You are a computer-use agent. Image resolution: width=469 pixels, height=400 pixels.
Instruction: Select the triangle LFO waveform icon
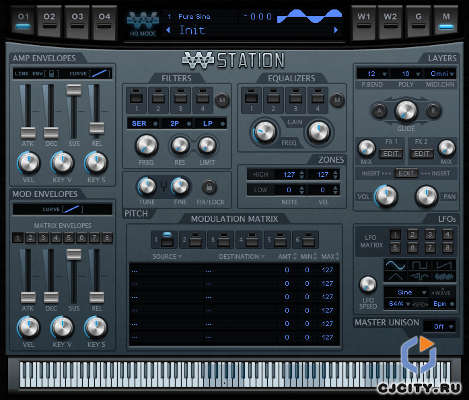396,276
